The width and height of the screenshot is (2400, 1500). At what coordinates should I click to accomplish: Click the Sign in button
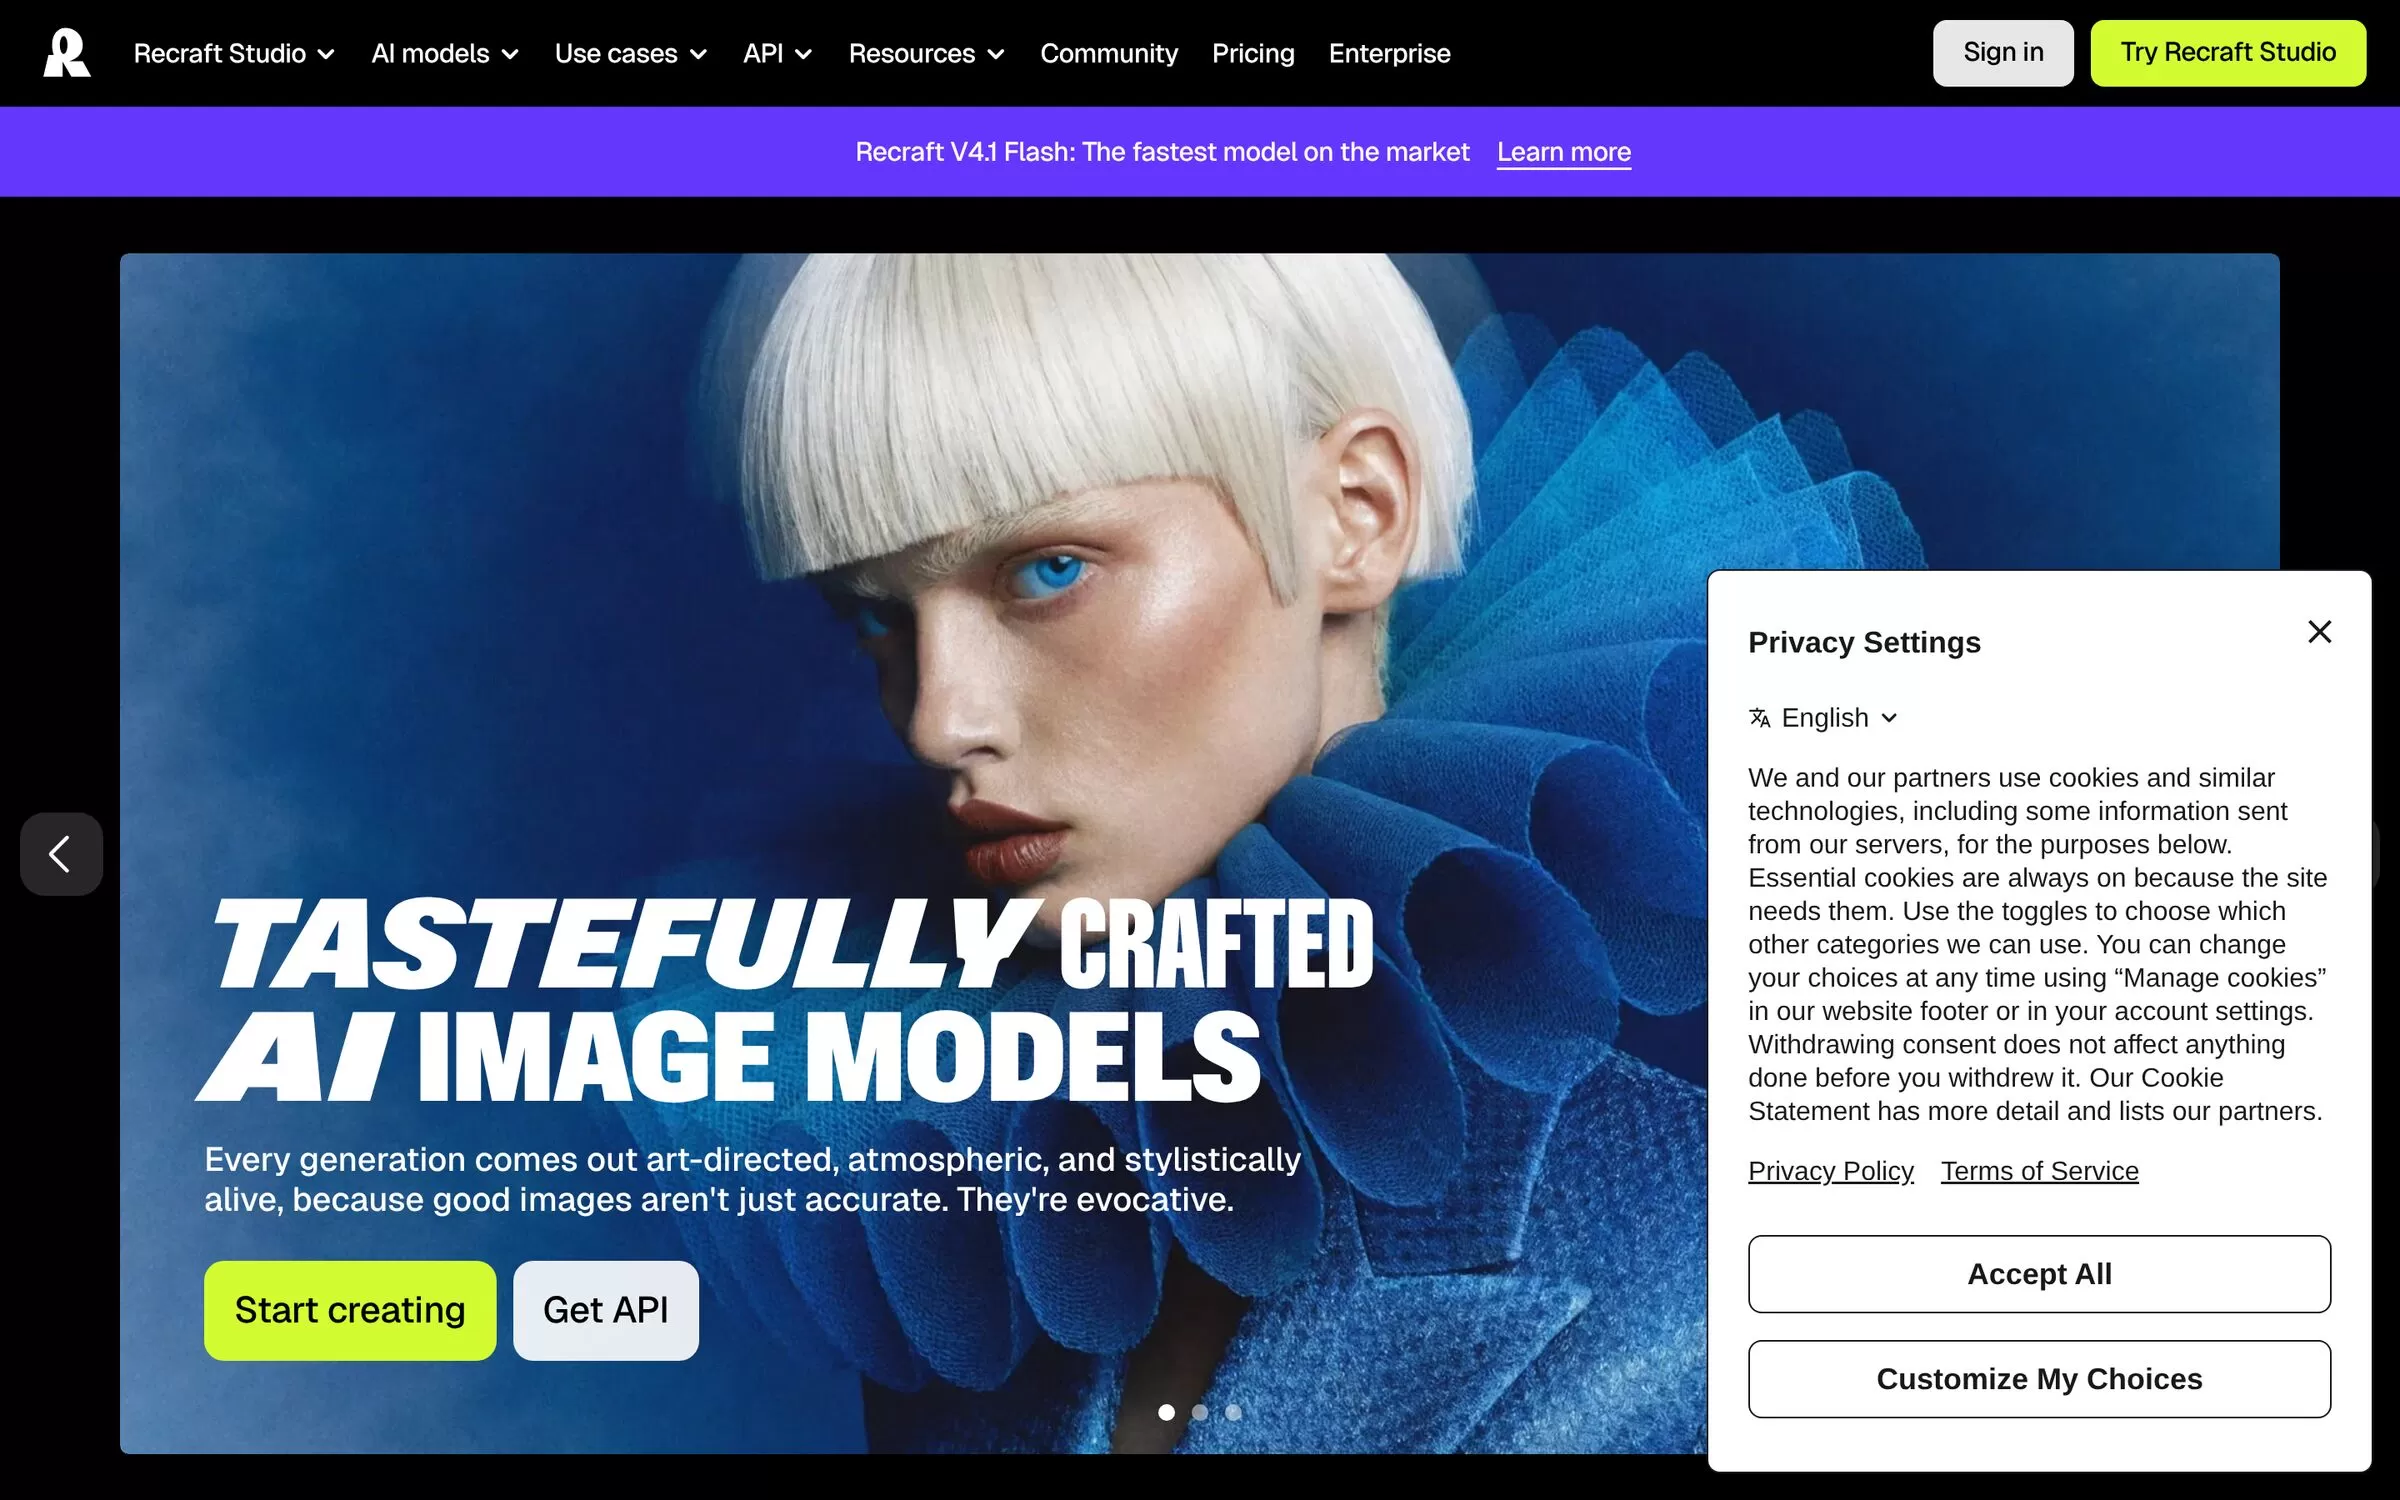pyautogui.click(x=2003, y=53)
